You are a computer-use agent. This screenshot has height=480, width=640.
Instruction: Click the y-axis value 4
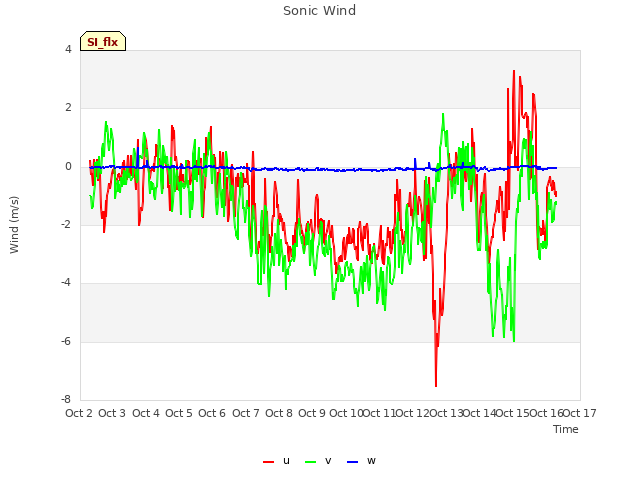point(68,49)
